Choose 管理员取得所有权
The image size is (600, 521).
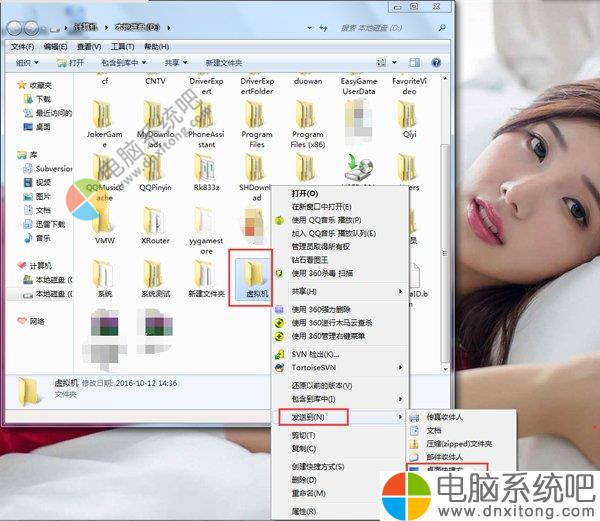pyautogui.click(x=340, y=247)
